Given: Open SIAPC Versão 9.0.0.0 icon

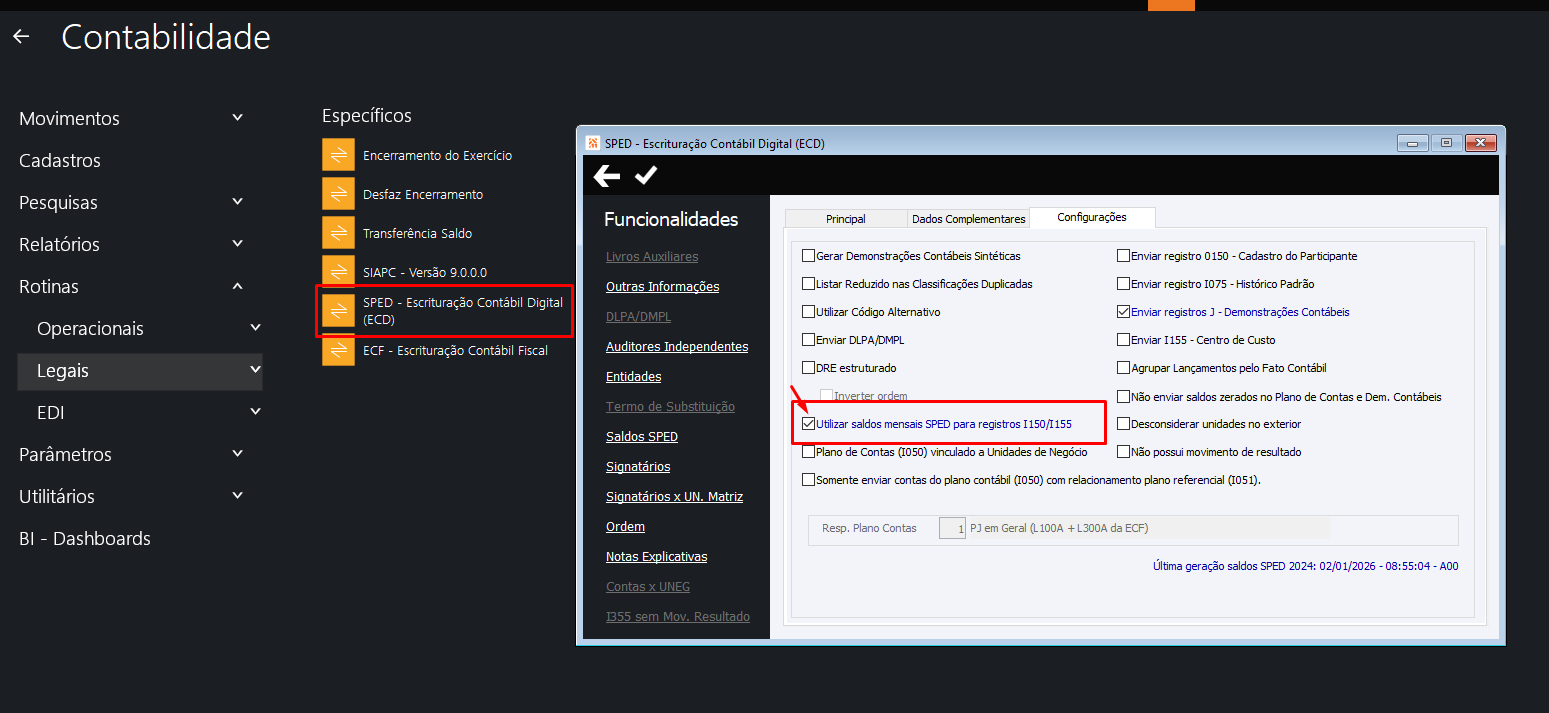Looking at the screenshot, I should (x=338, y=272).
